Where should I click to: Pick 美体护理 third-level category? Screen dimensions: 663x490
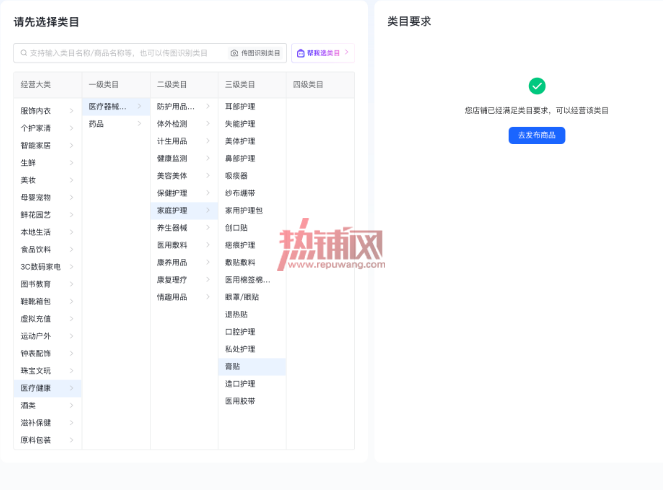click(252, 141)
